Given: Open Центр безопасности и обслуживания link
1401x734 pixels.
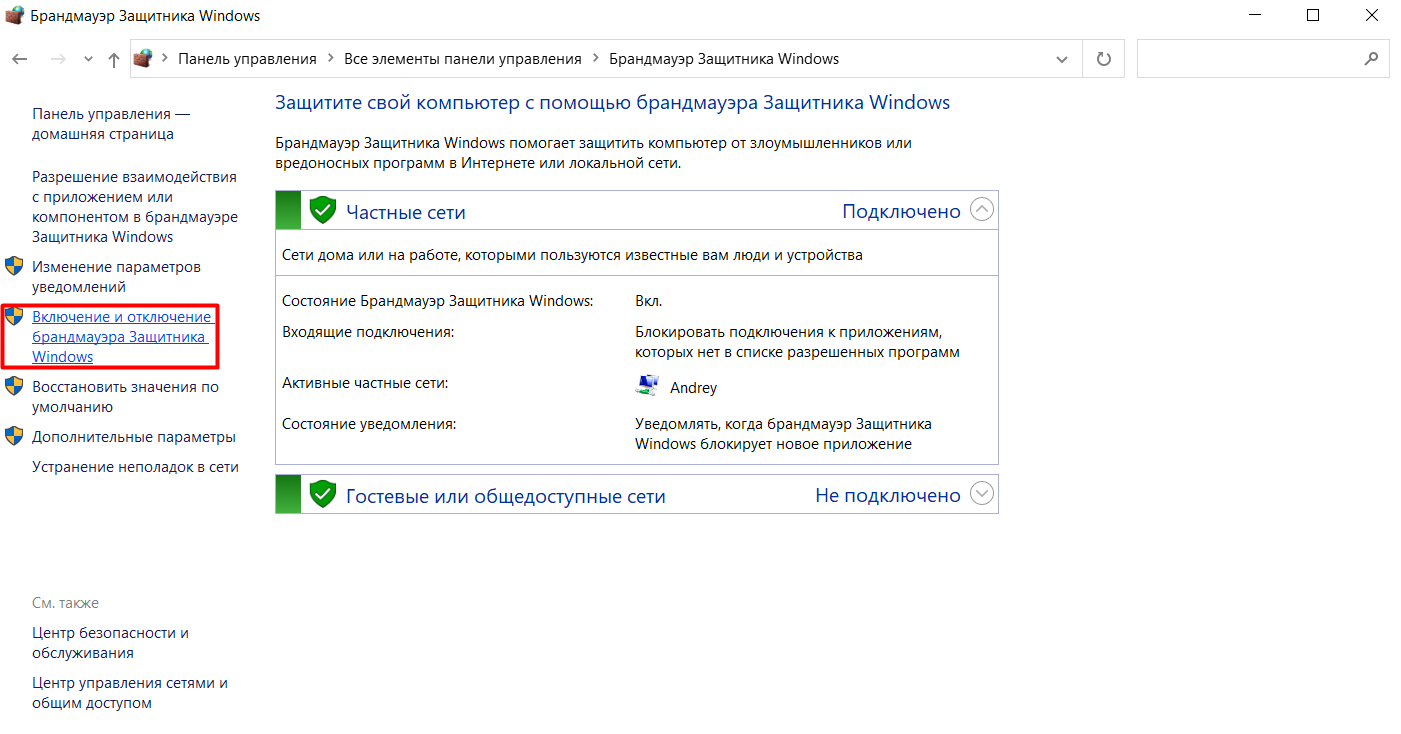Looking at the screenshot, I should pyautogui.click(x=110, y=643).
